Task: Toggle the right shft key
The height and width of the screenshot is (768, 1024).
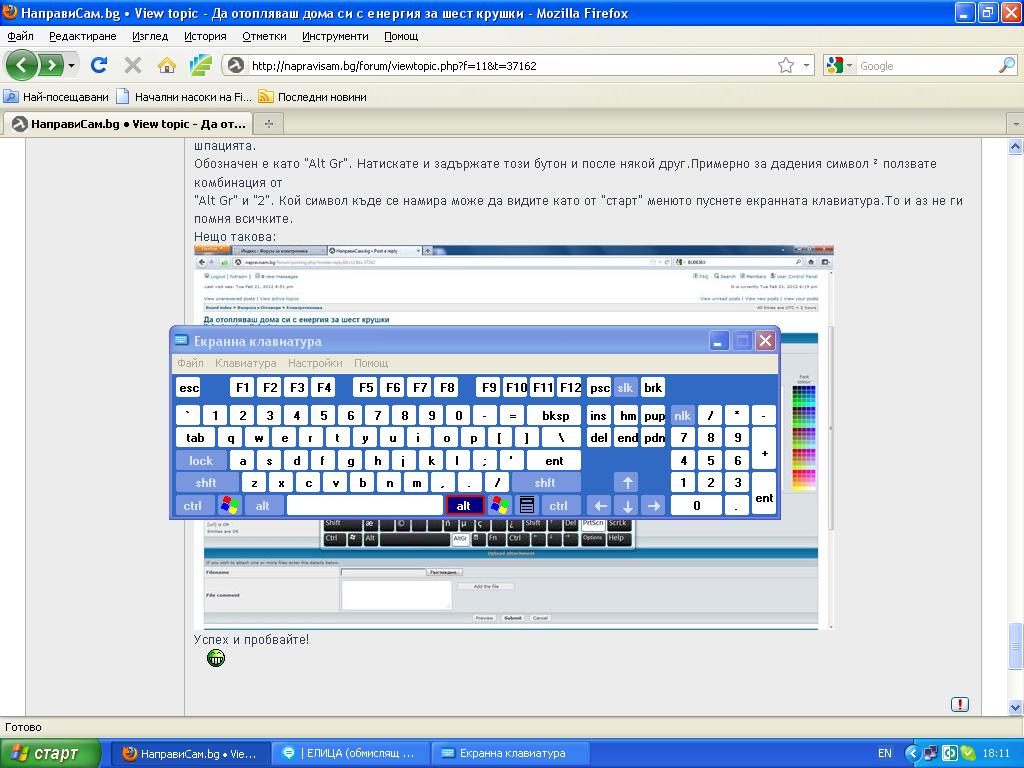Action: click(x=545, y=483)
